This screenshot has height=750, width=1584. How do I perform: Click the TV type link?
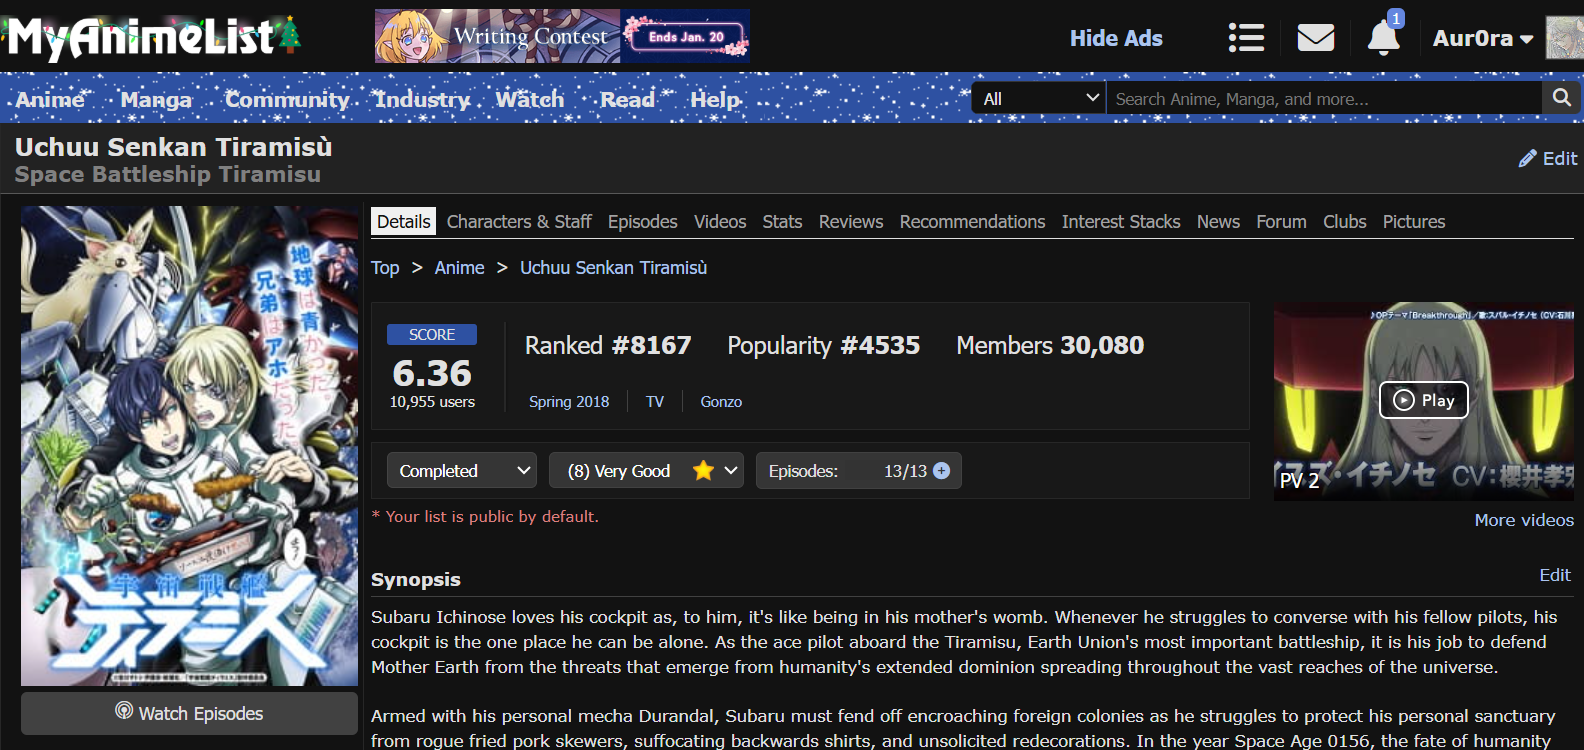tap(655, 402)
